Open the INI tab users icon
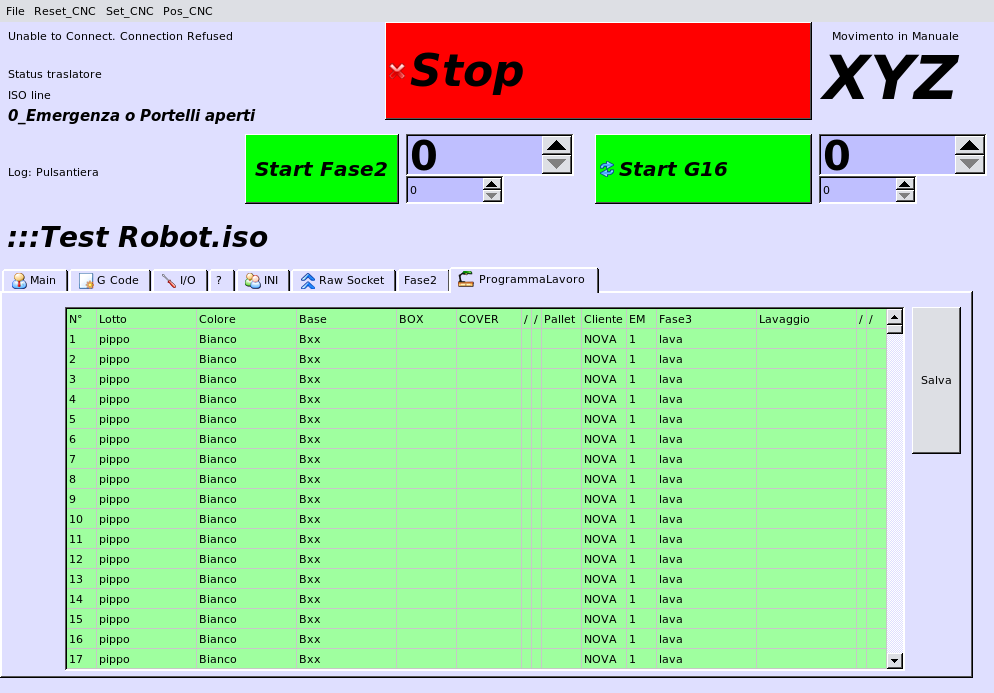 point(252,281)
